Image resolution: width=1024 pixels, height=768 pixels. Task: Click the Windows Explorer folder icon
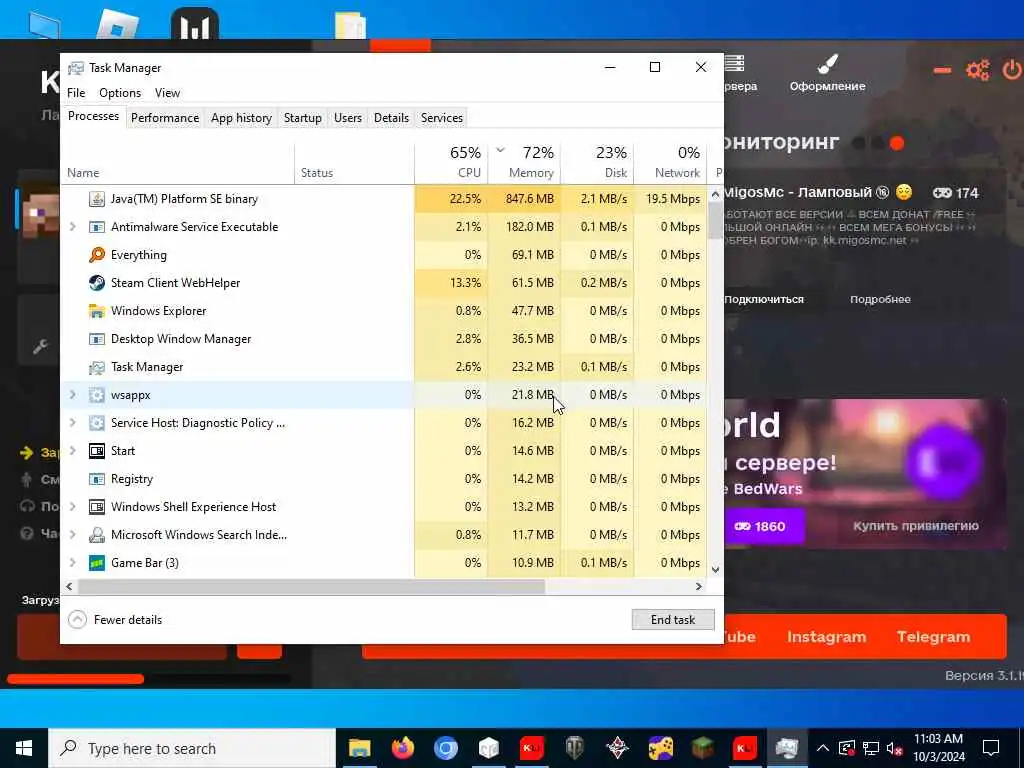pyautogui.click(x=97, y=311)
